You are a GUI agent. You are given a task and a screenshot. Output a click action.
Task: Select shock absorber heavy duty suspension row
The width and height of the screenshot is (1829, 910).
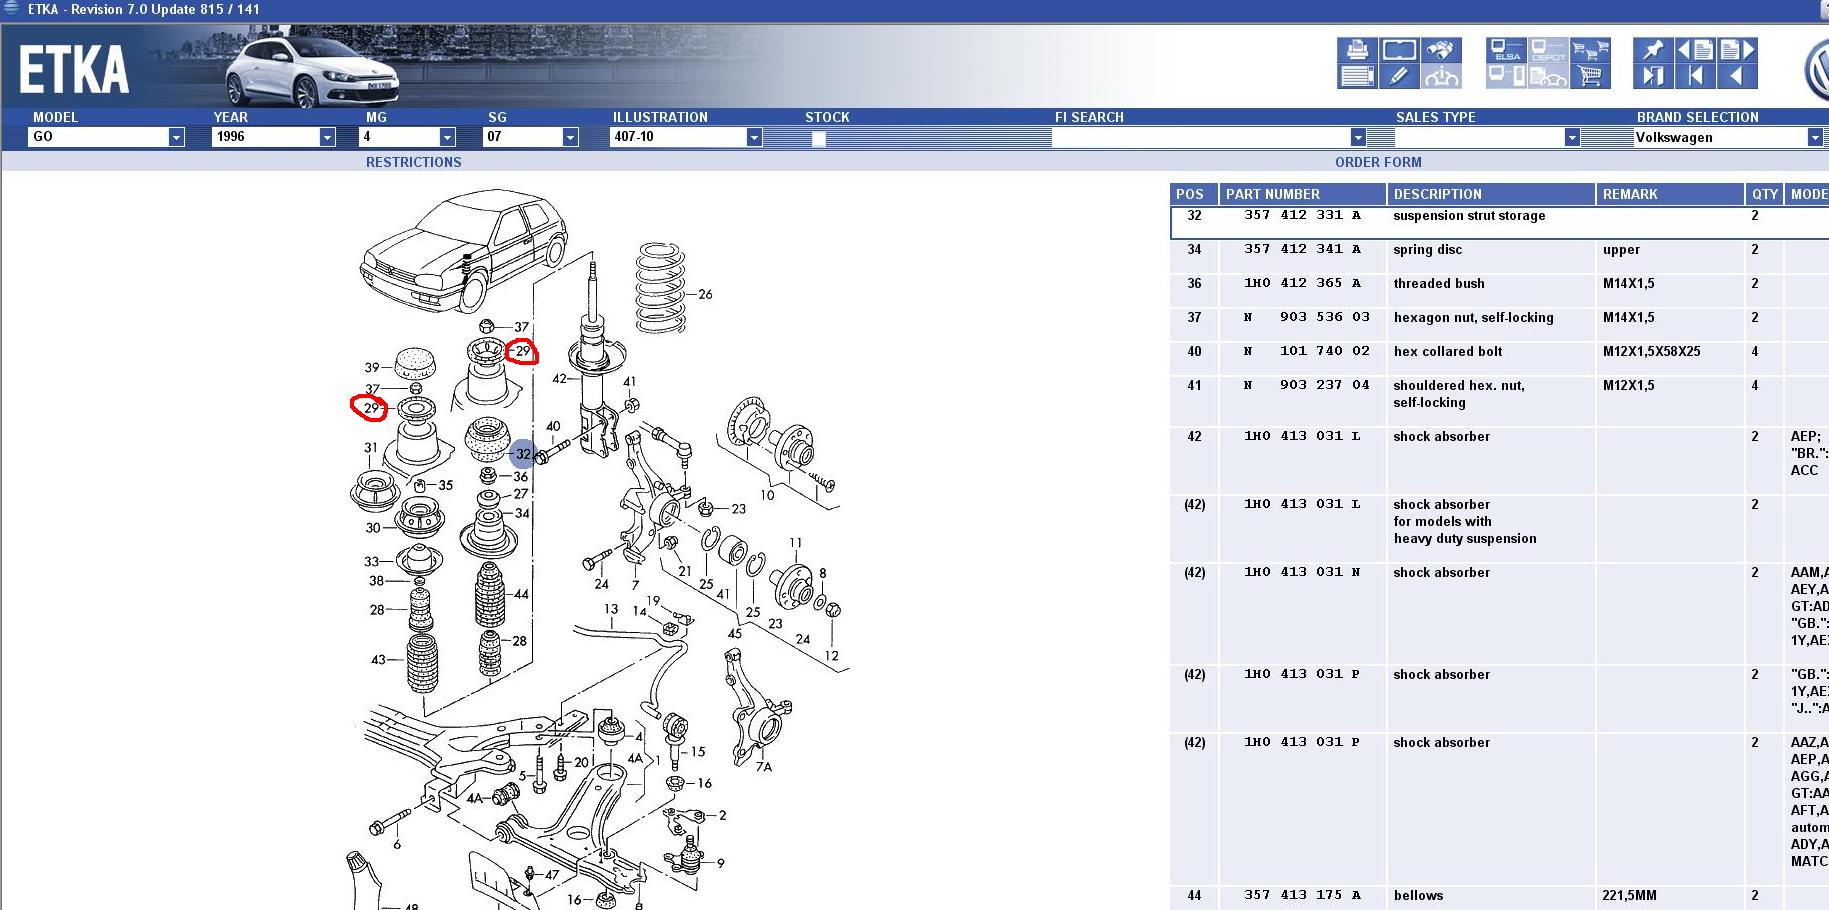1499,528
